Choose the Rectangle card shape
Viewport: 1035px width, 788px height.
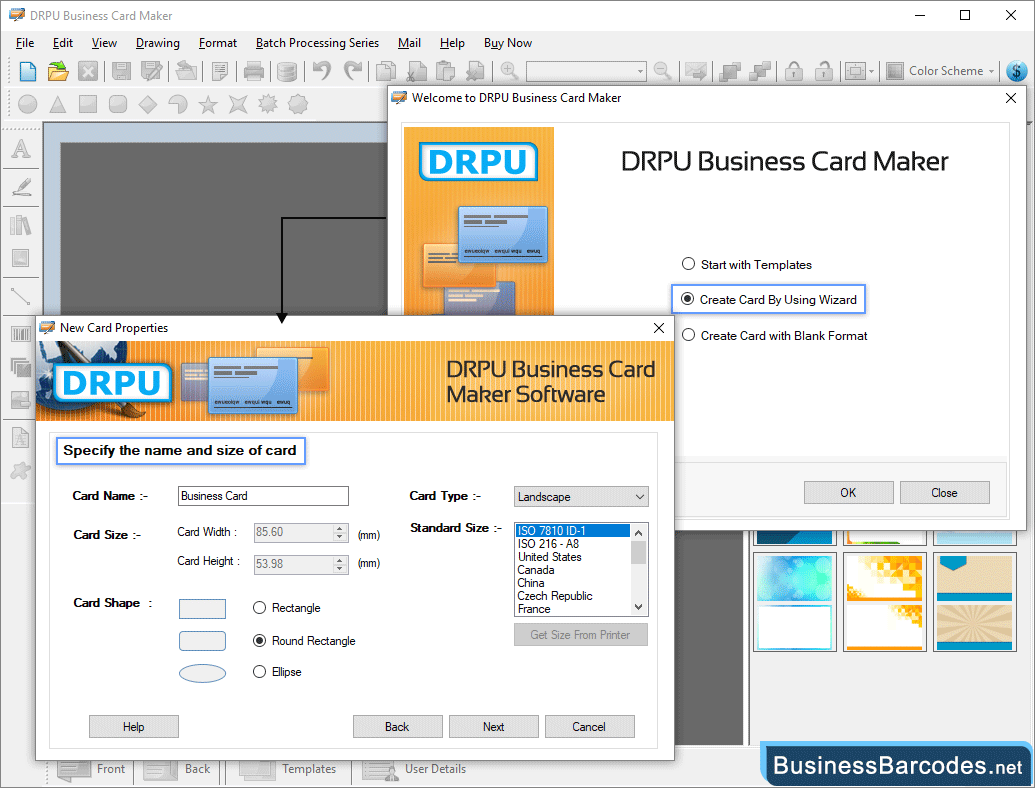pyautogui.click(x=286, y=608)
